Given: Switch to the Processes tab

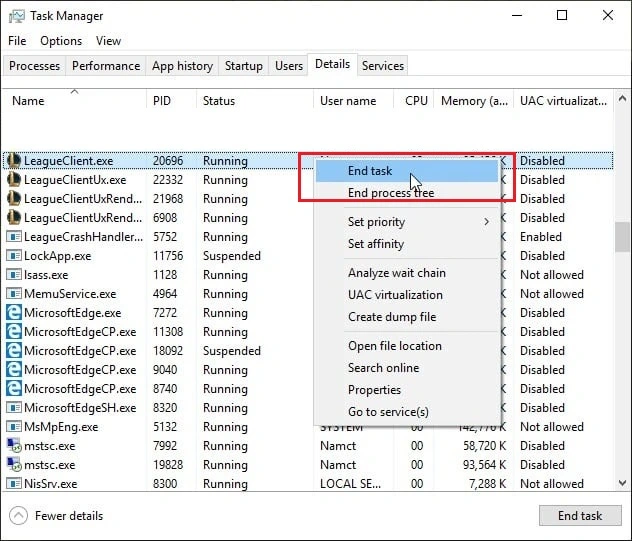Looking at the screenshot, I should [34, 66].
